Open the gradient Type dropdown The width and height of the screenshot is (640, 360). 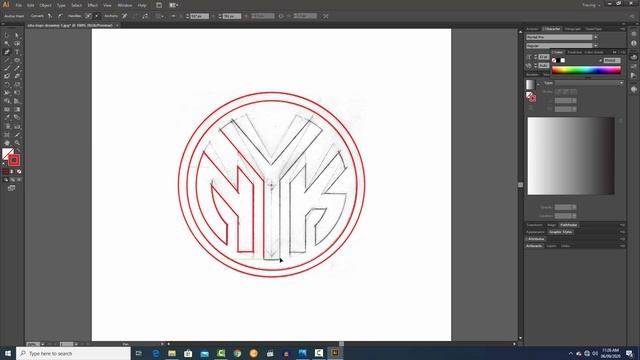589,83
